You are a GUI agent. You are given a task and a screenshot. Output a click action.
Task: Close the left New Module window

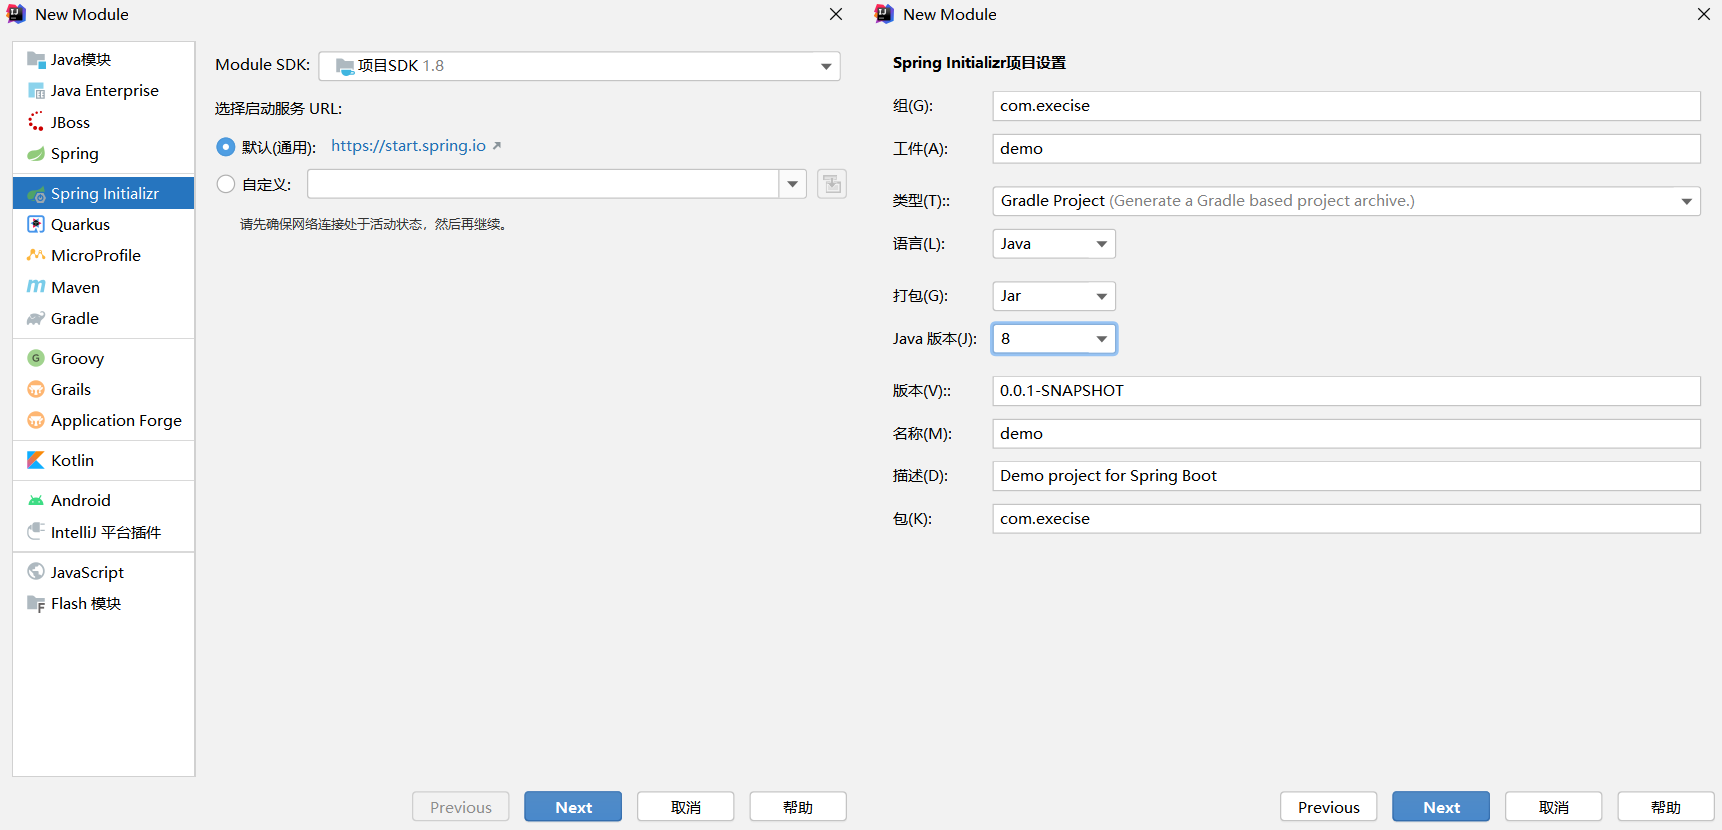(836, 14)
